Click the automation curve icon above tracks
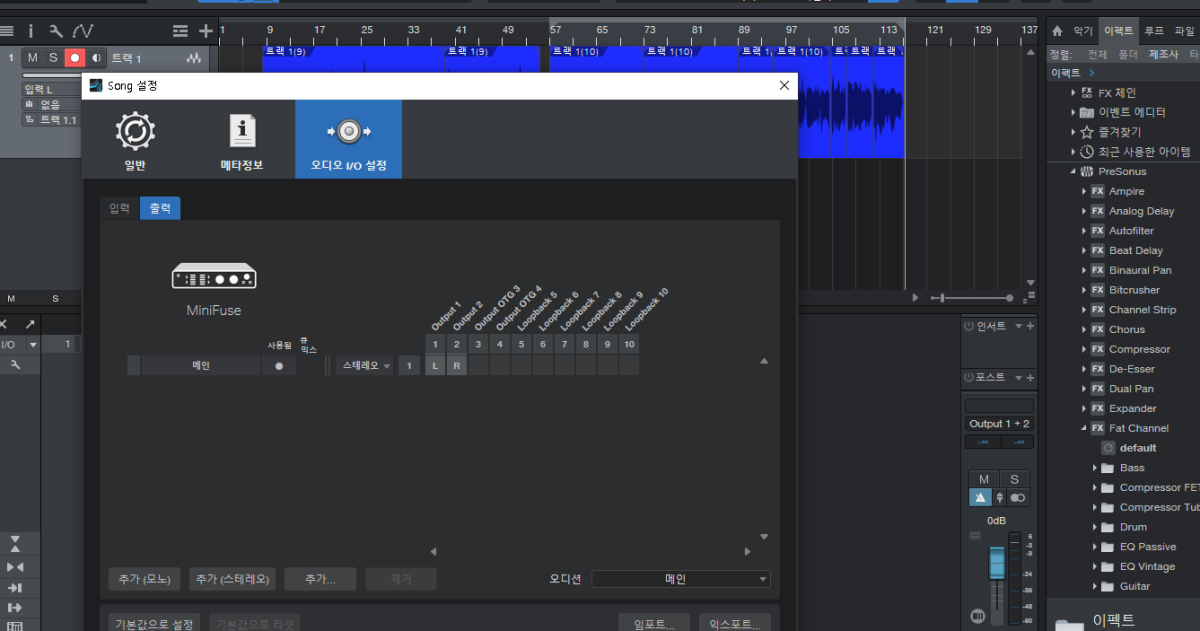1200x631 pixels. (x=82, y=31)
